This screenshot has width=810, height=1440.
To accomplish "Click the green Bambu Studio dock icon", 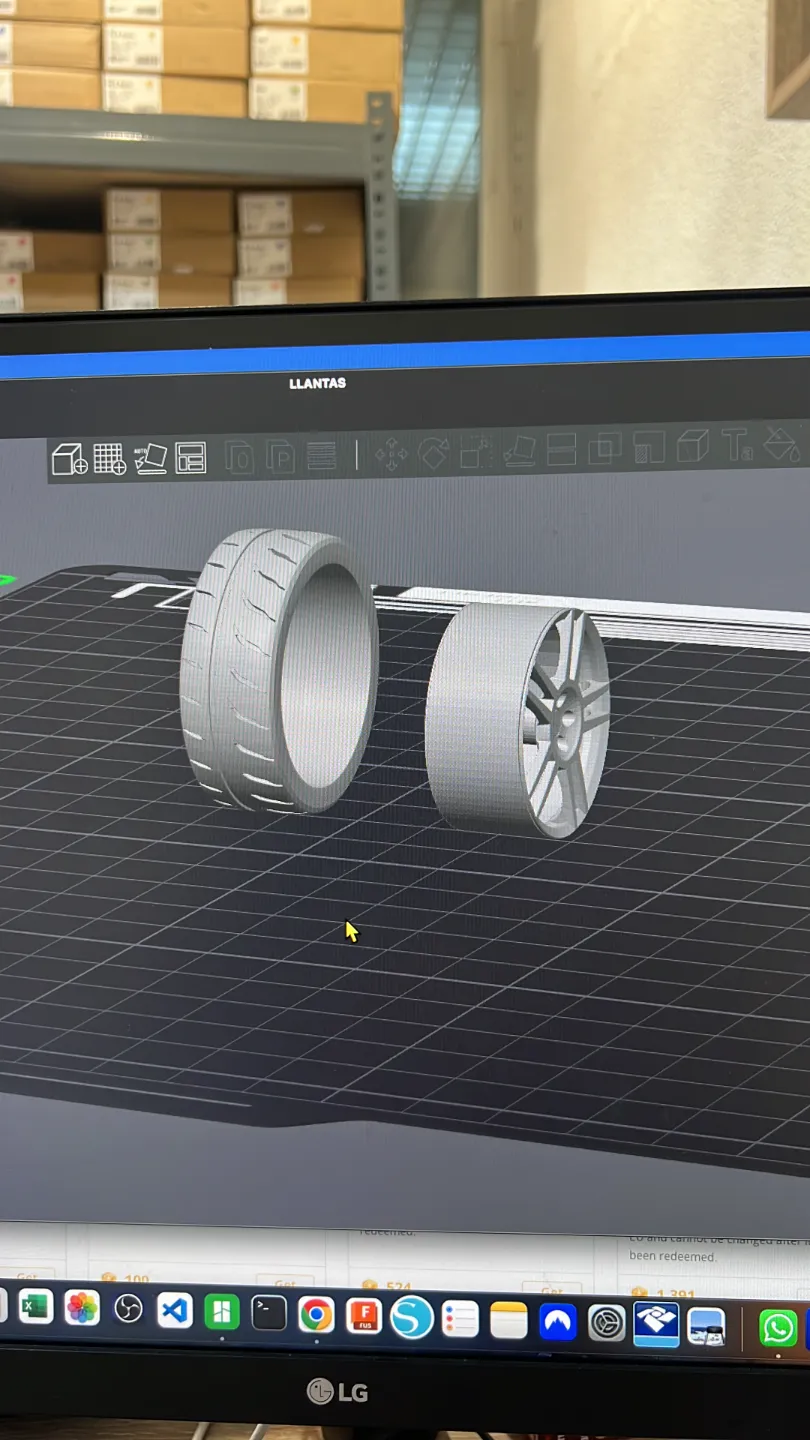I will tap(221, 1312).
